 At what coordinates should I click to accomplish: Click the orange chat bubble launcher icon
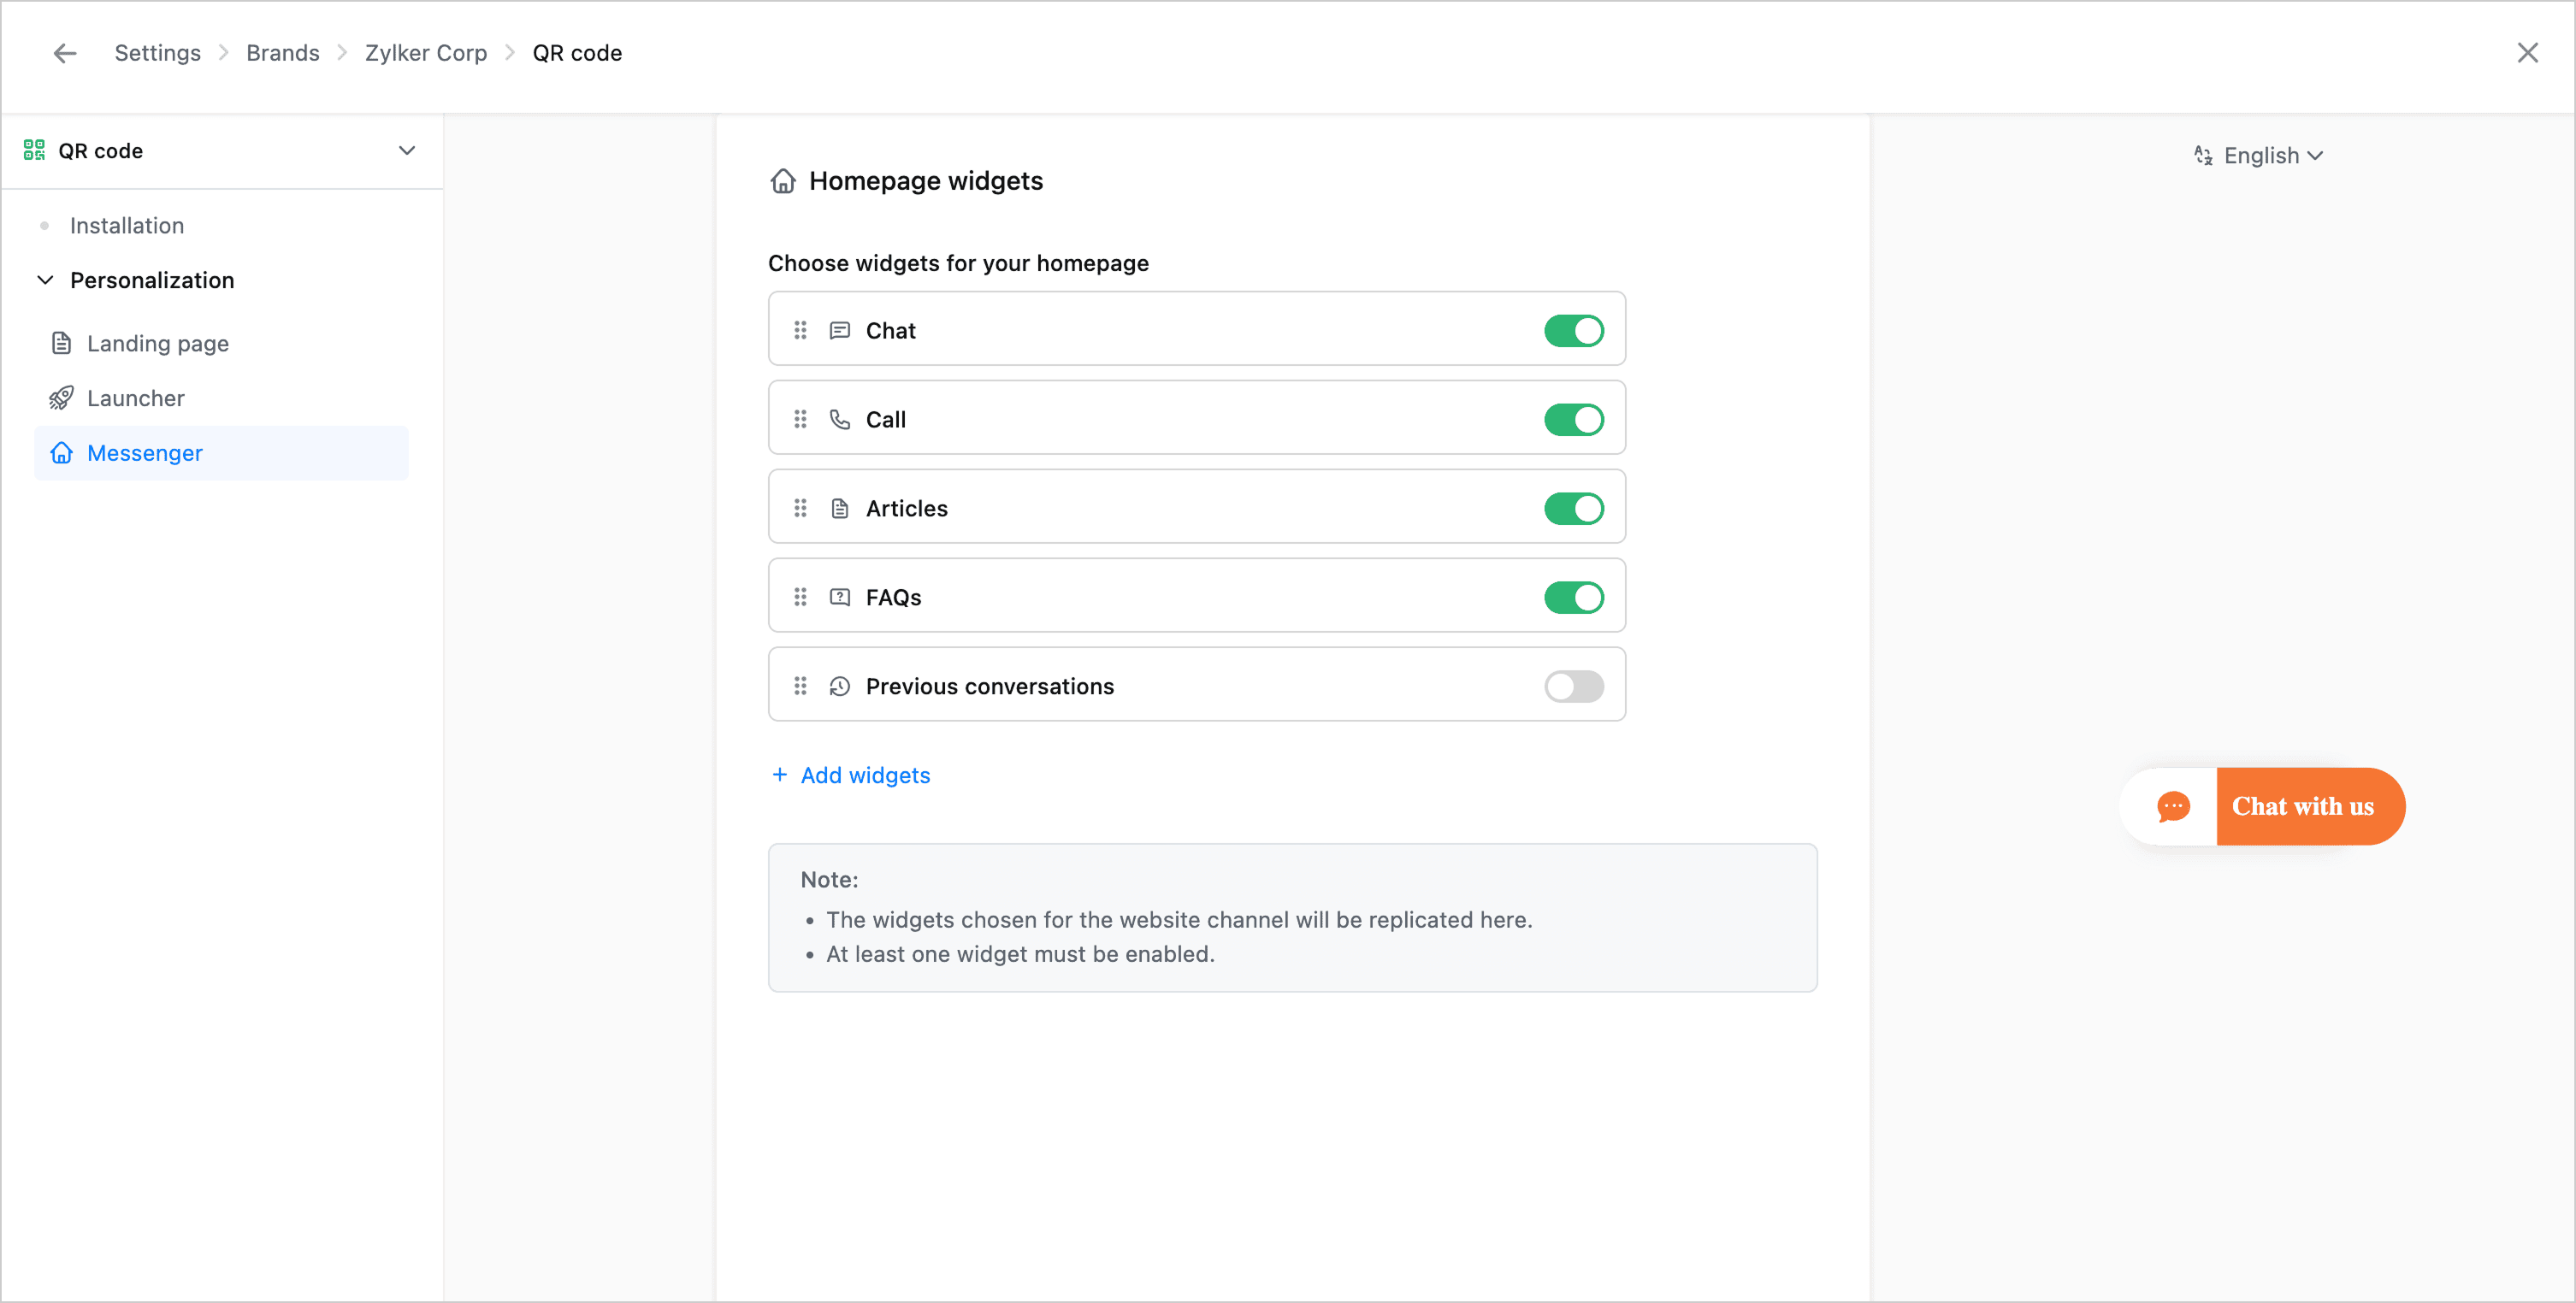click(2172, 806)
